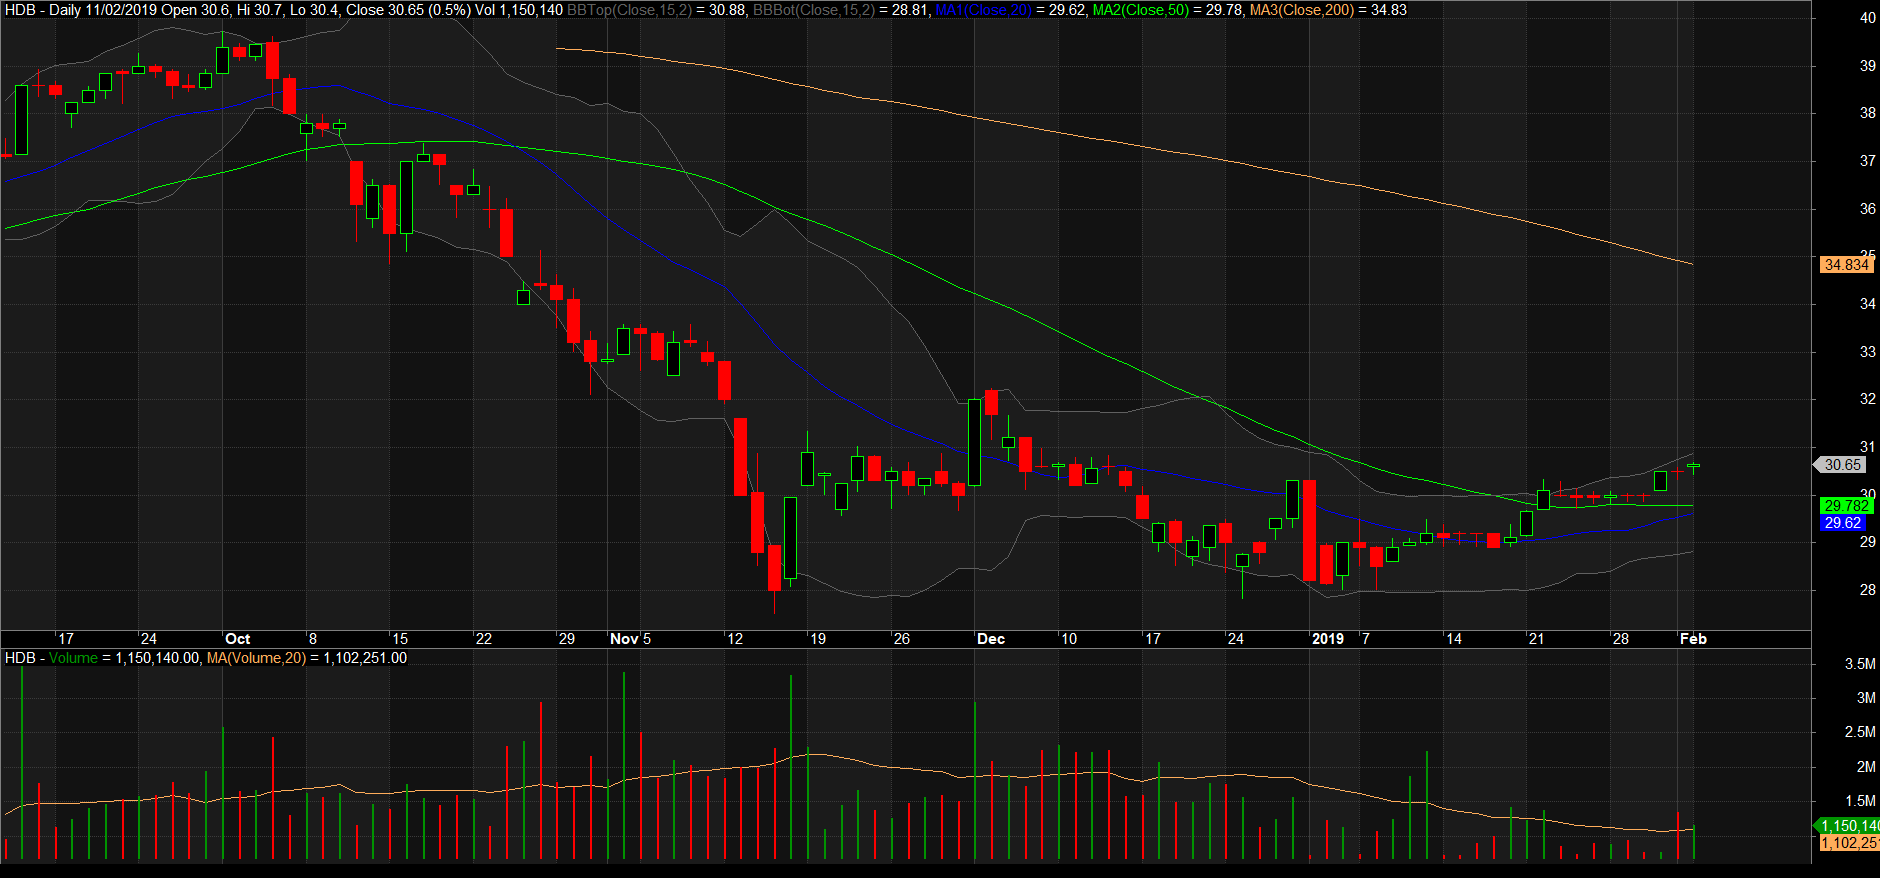The width and height of the screenshot is (1880, 878).
Task: Click the green Volume label in lower pane
Action: [73, 658]
